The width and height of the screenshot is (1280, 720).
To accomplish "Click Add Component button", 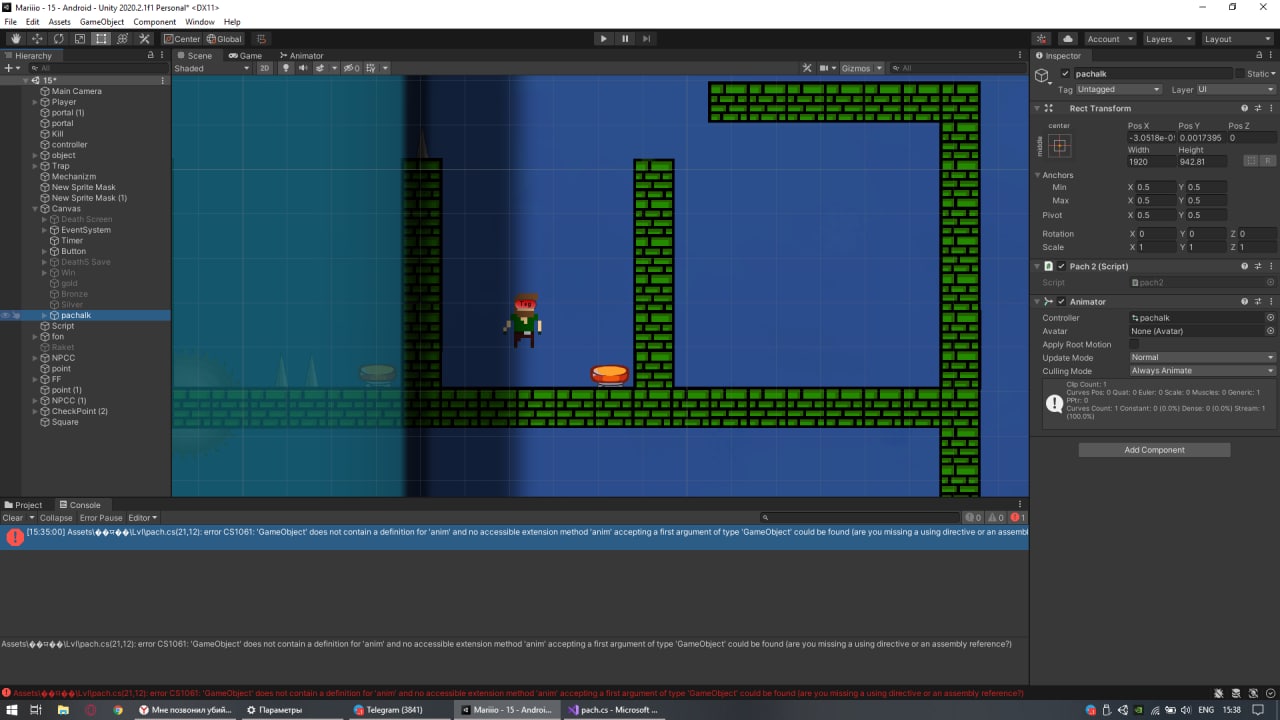I will click(1154, 450).
